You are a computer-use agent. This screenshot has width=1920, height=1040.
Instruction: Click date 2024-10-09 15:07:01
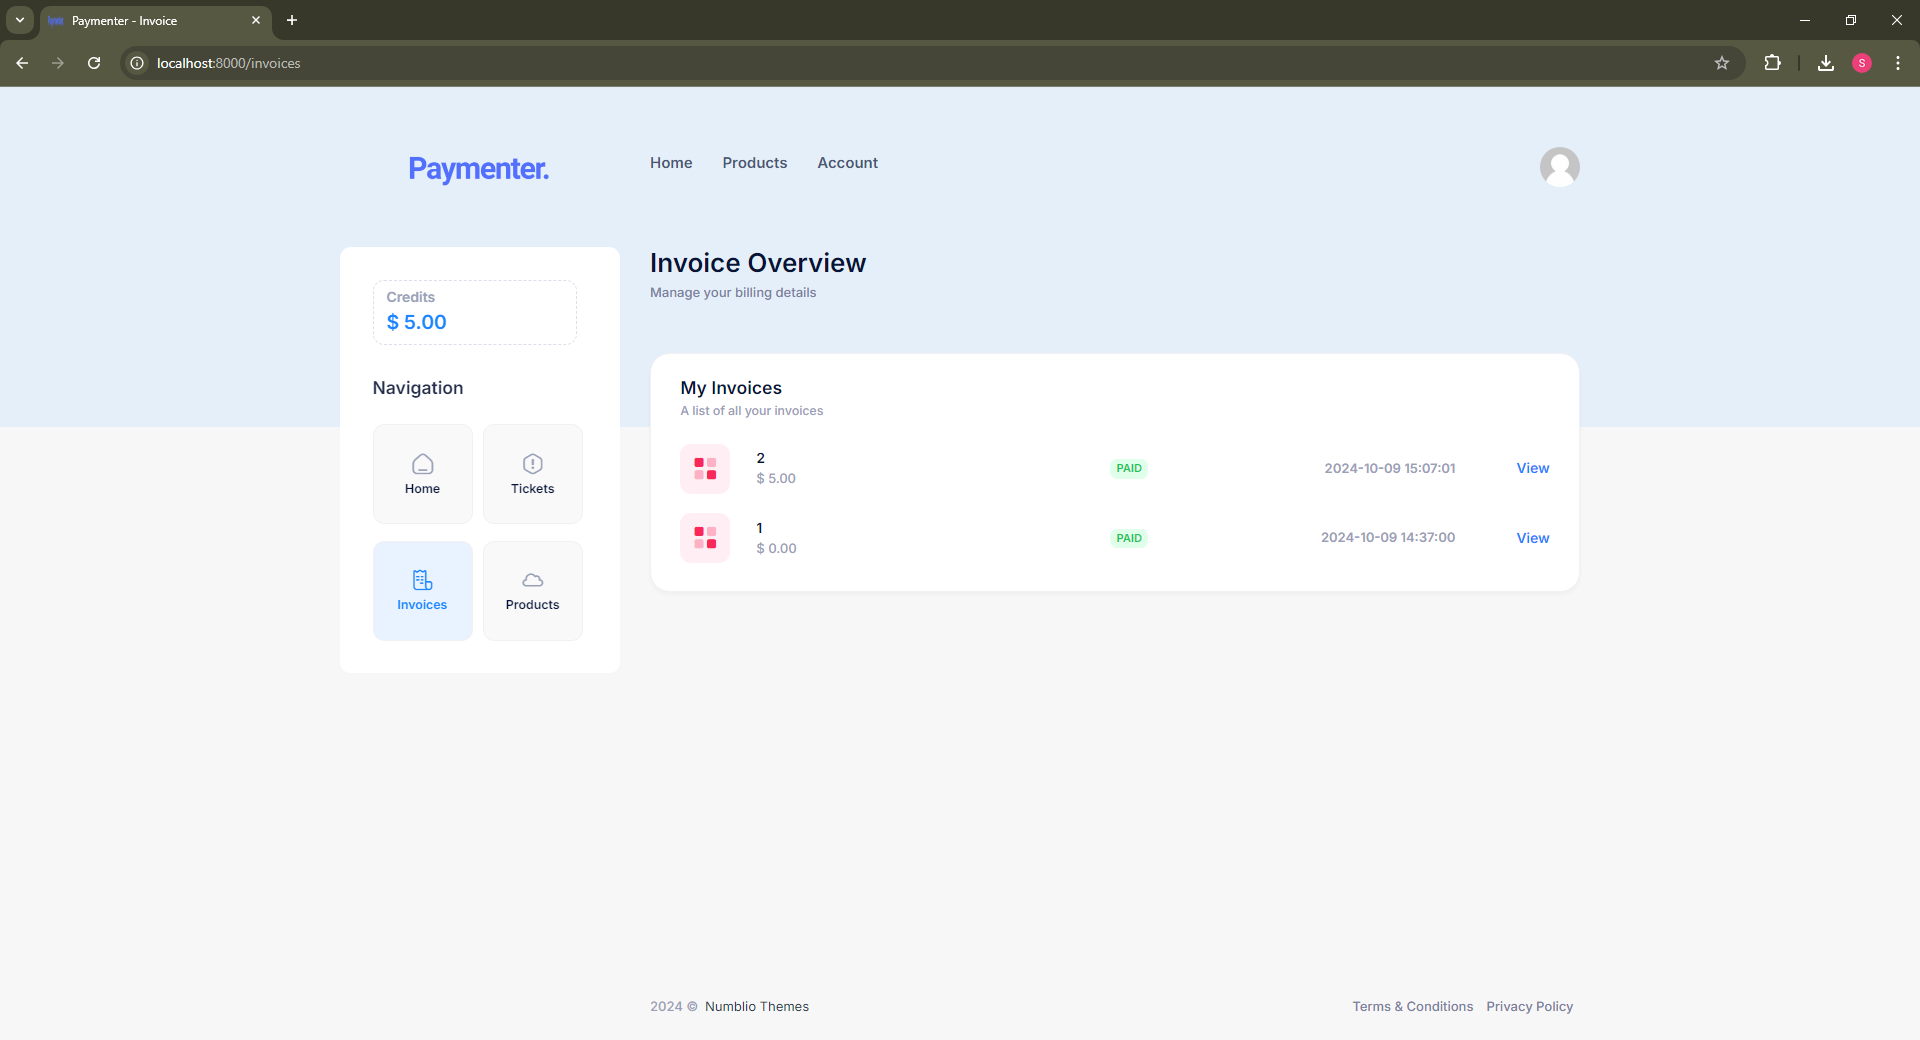pyautogui.click(x=1389, y=468)
